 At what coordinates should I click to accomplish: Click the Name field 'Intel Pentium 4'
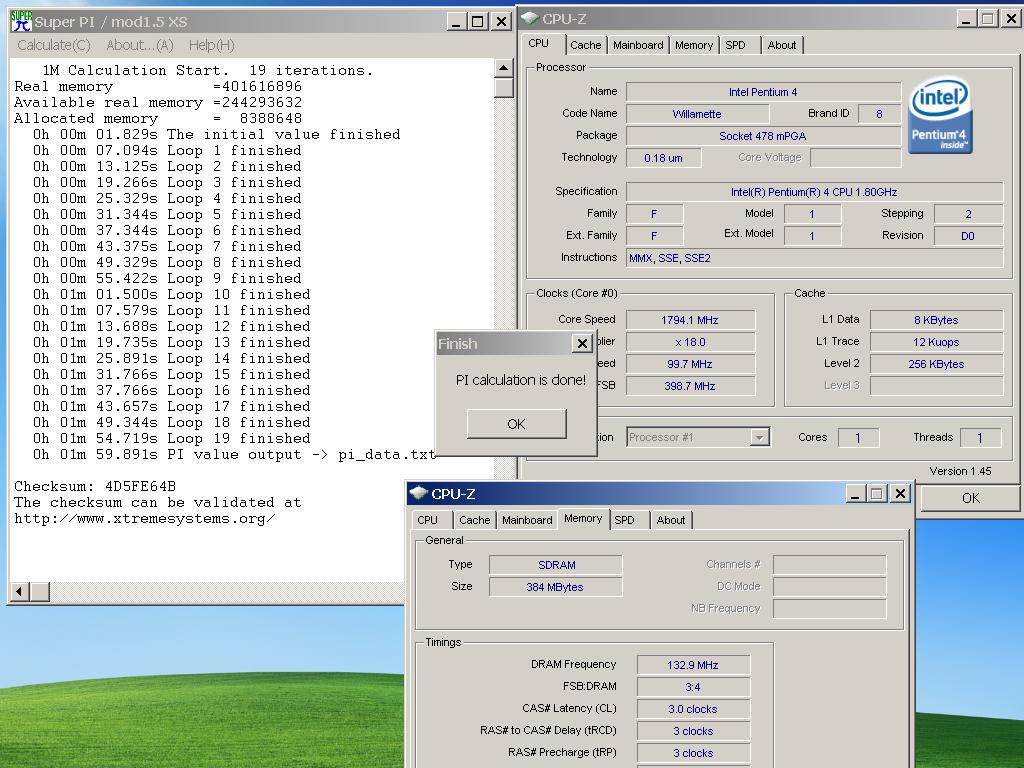pyautogui.click(x=763, y=92)
